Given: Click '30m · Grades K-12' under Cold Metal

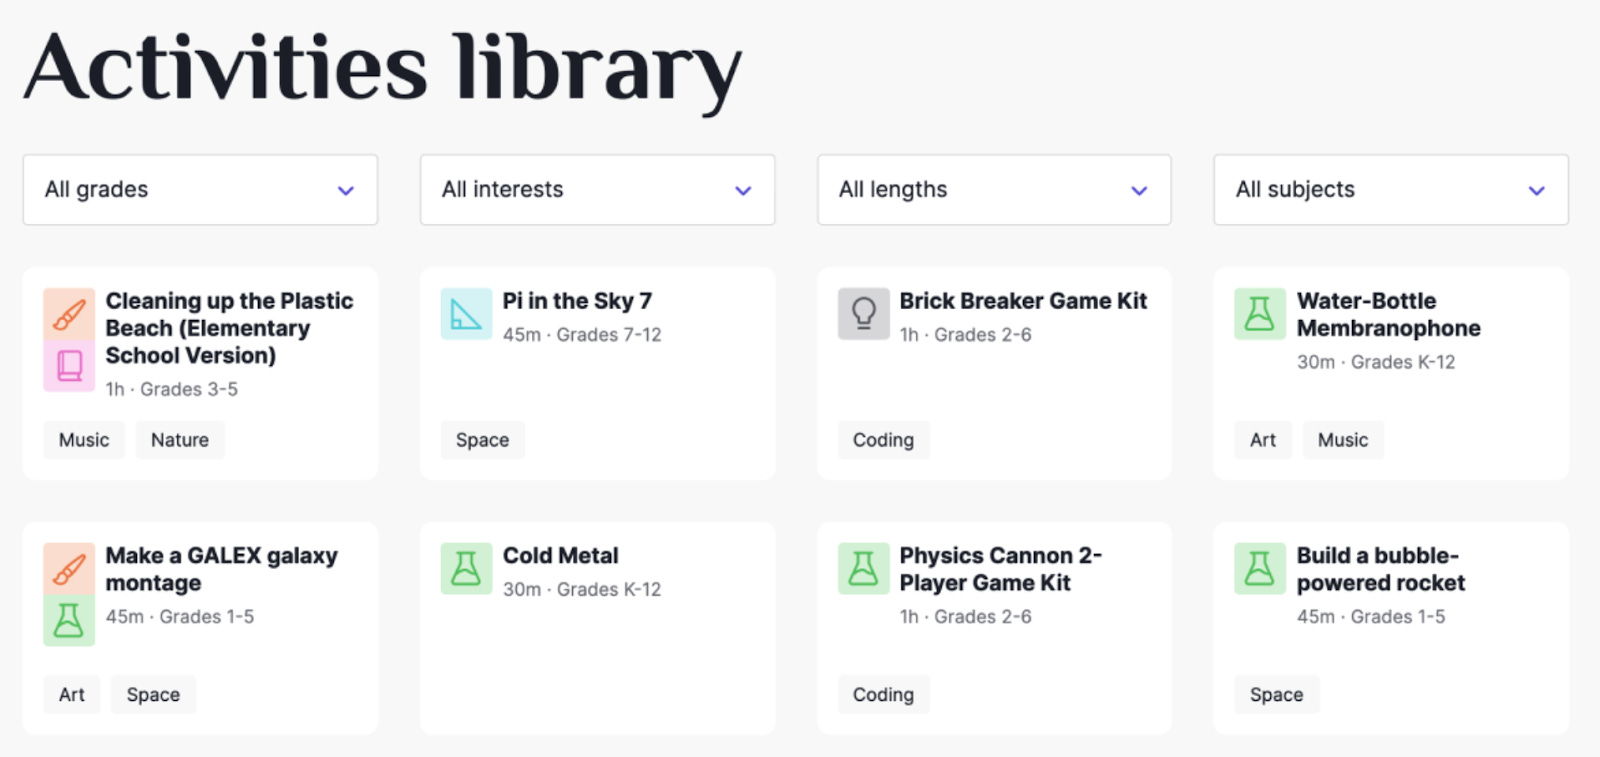Looking at the screenshot, I should coord(582,590).
